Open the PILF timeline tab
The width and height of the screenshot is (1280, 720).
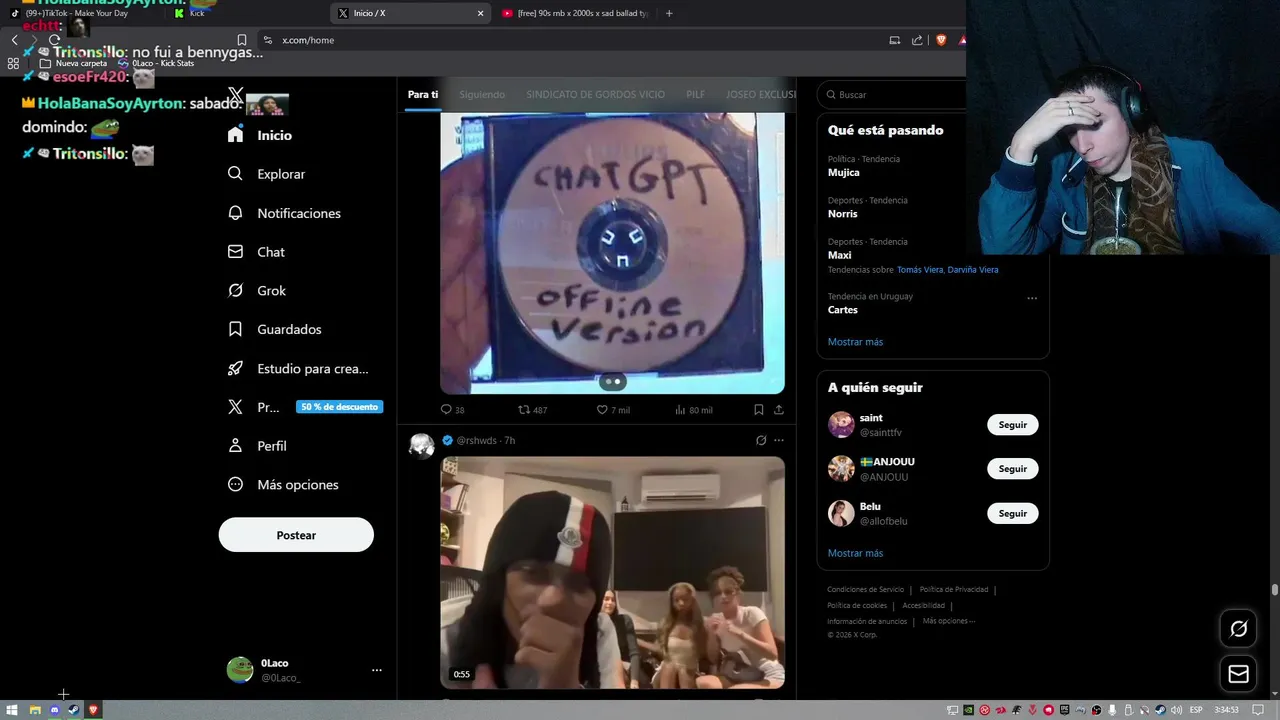(695, 94)
